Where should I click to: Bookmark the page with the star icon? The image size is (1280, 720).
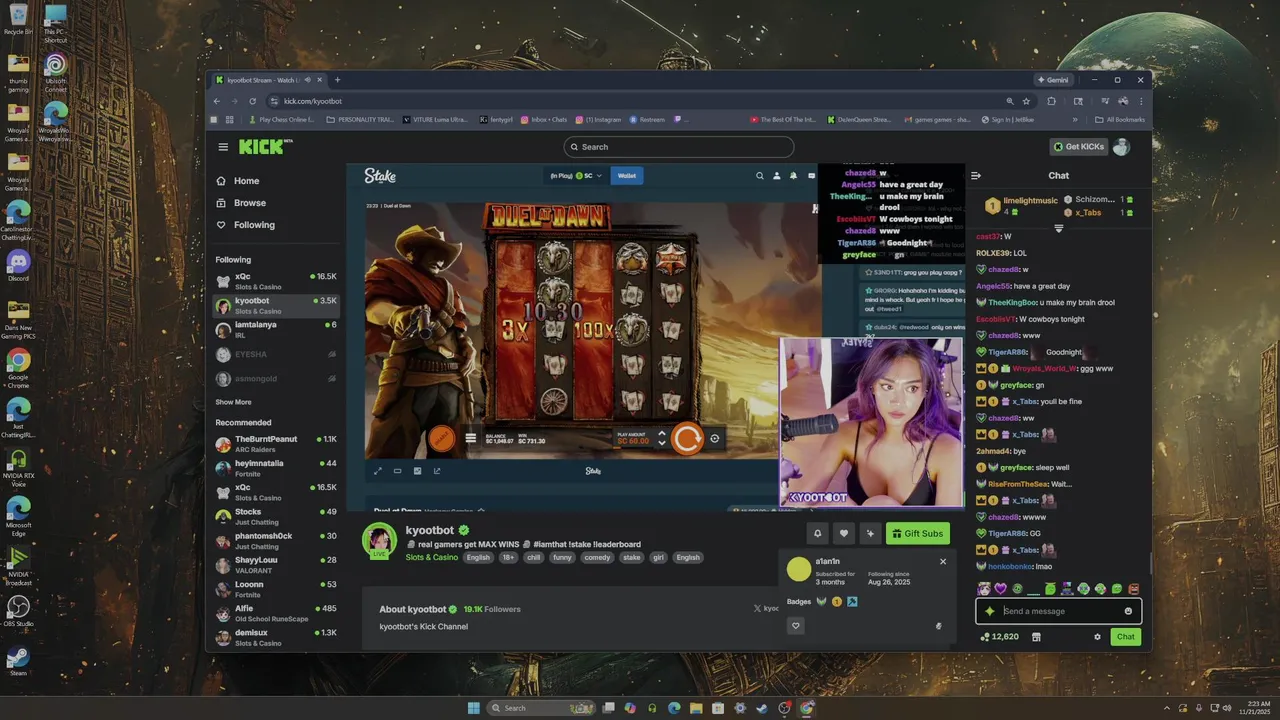pos(1026,101)
